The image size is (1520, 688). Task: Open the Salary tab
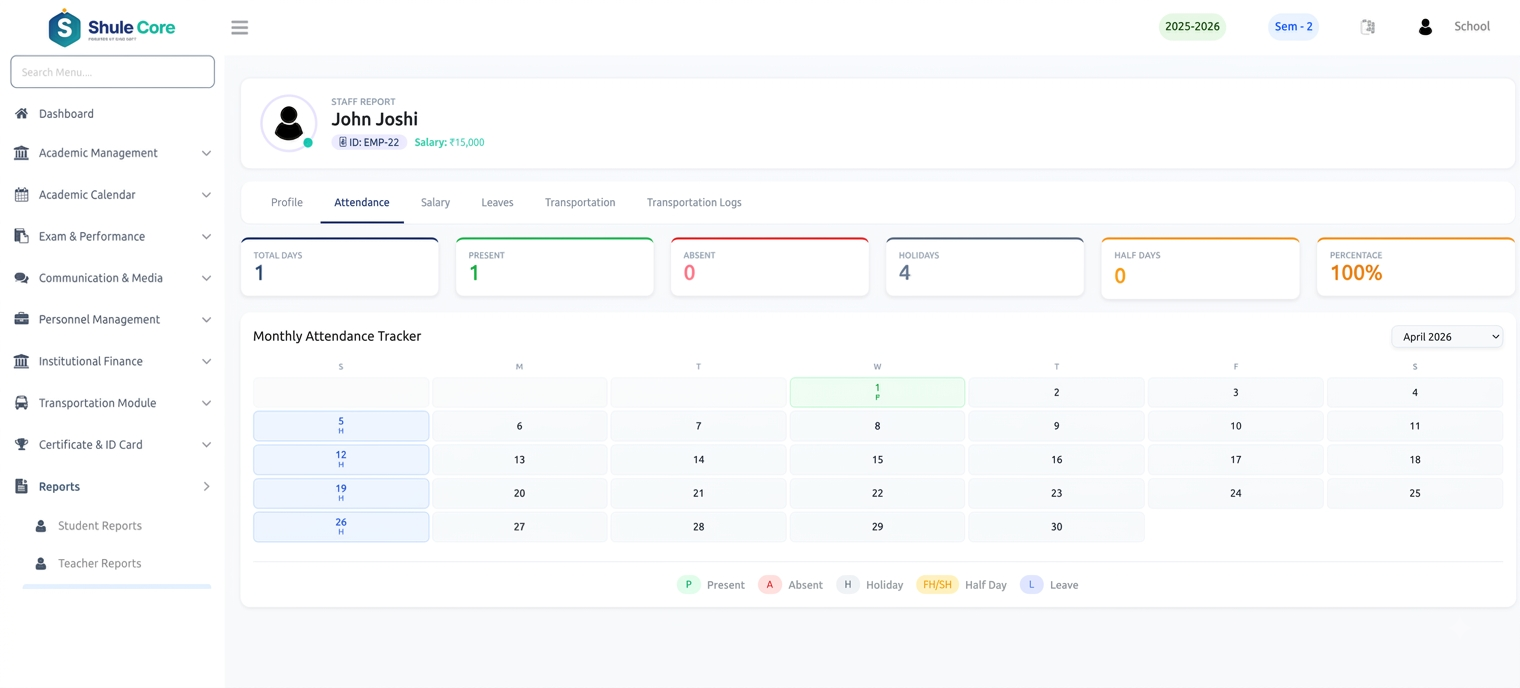(x=435, y=203)
